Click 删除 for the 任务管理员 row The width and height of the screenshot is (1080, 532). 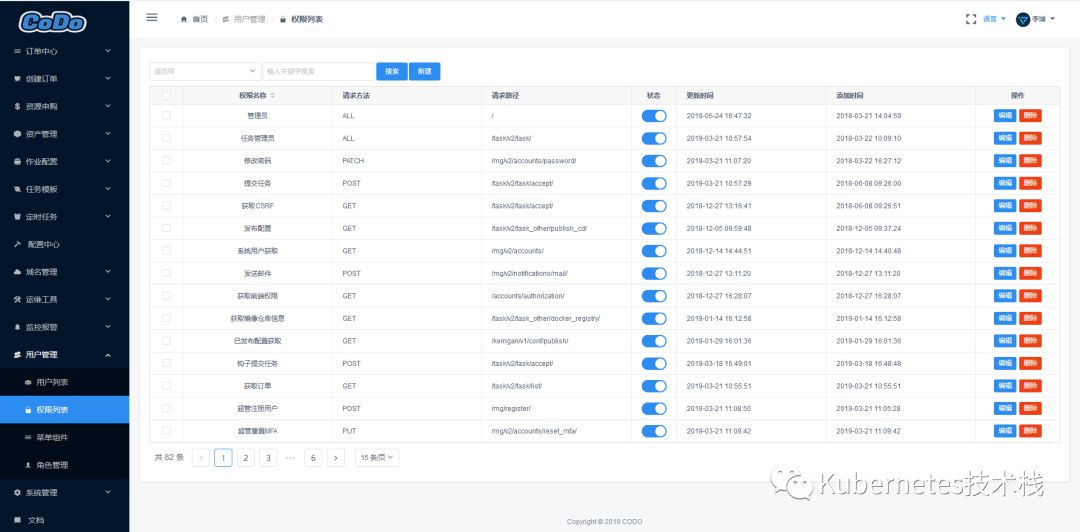(1030, 138)
